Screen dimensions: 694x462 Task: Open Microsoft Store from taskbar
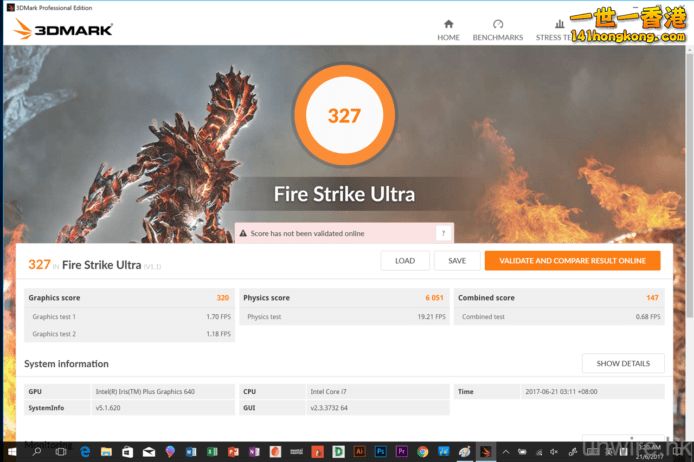coord(127,452)
